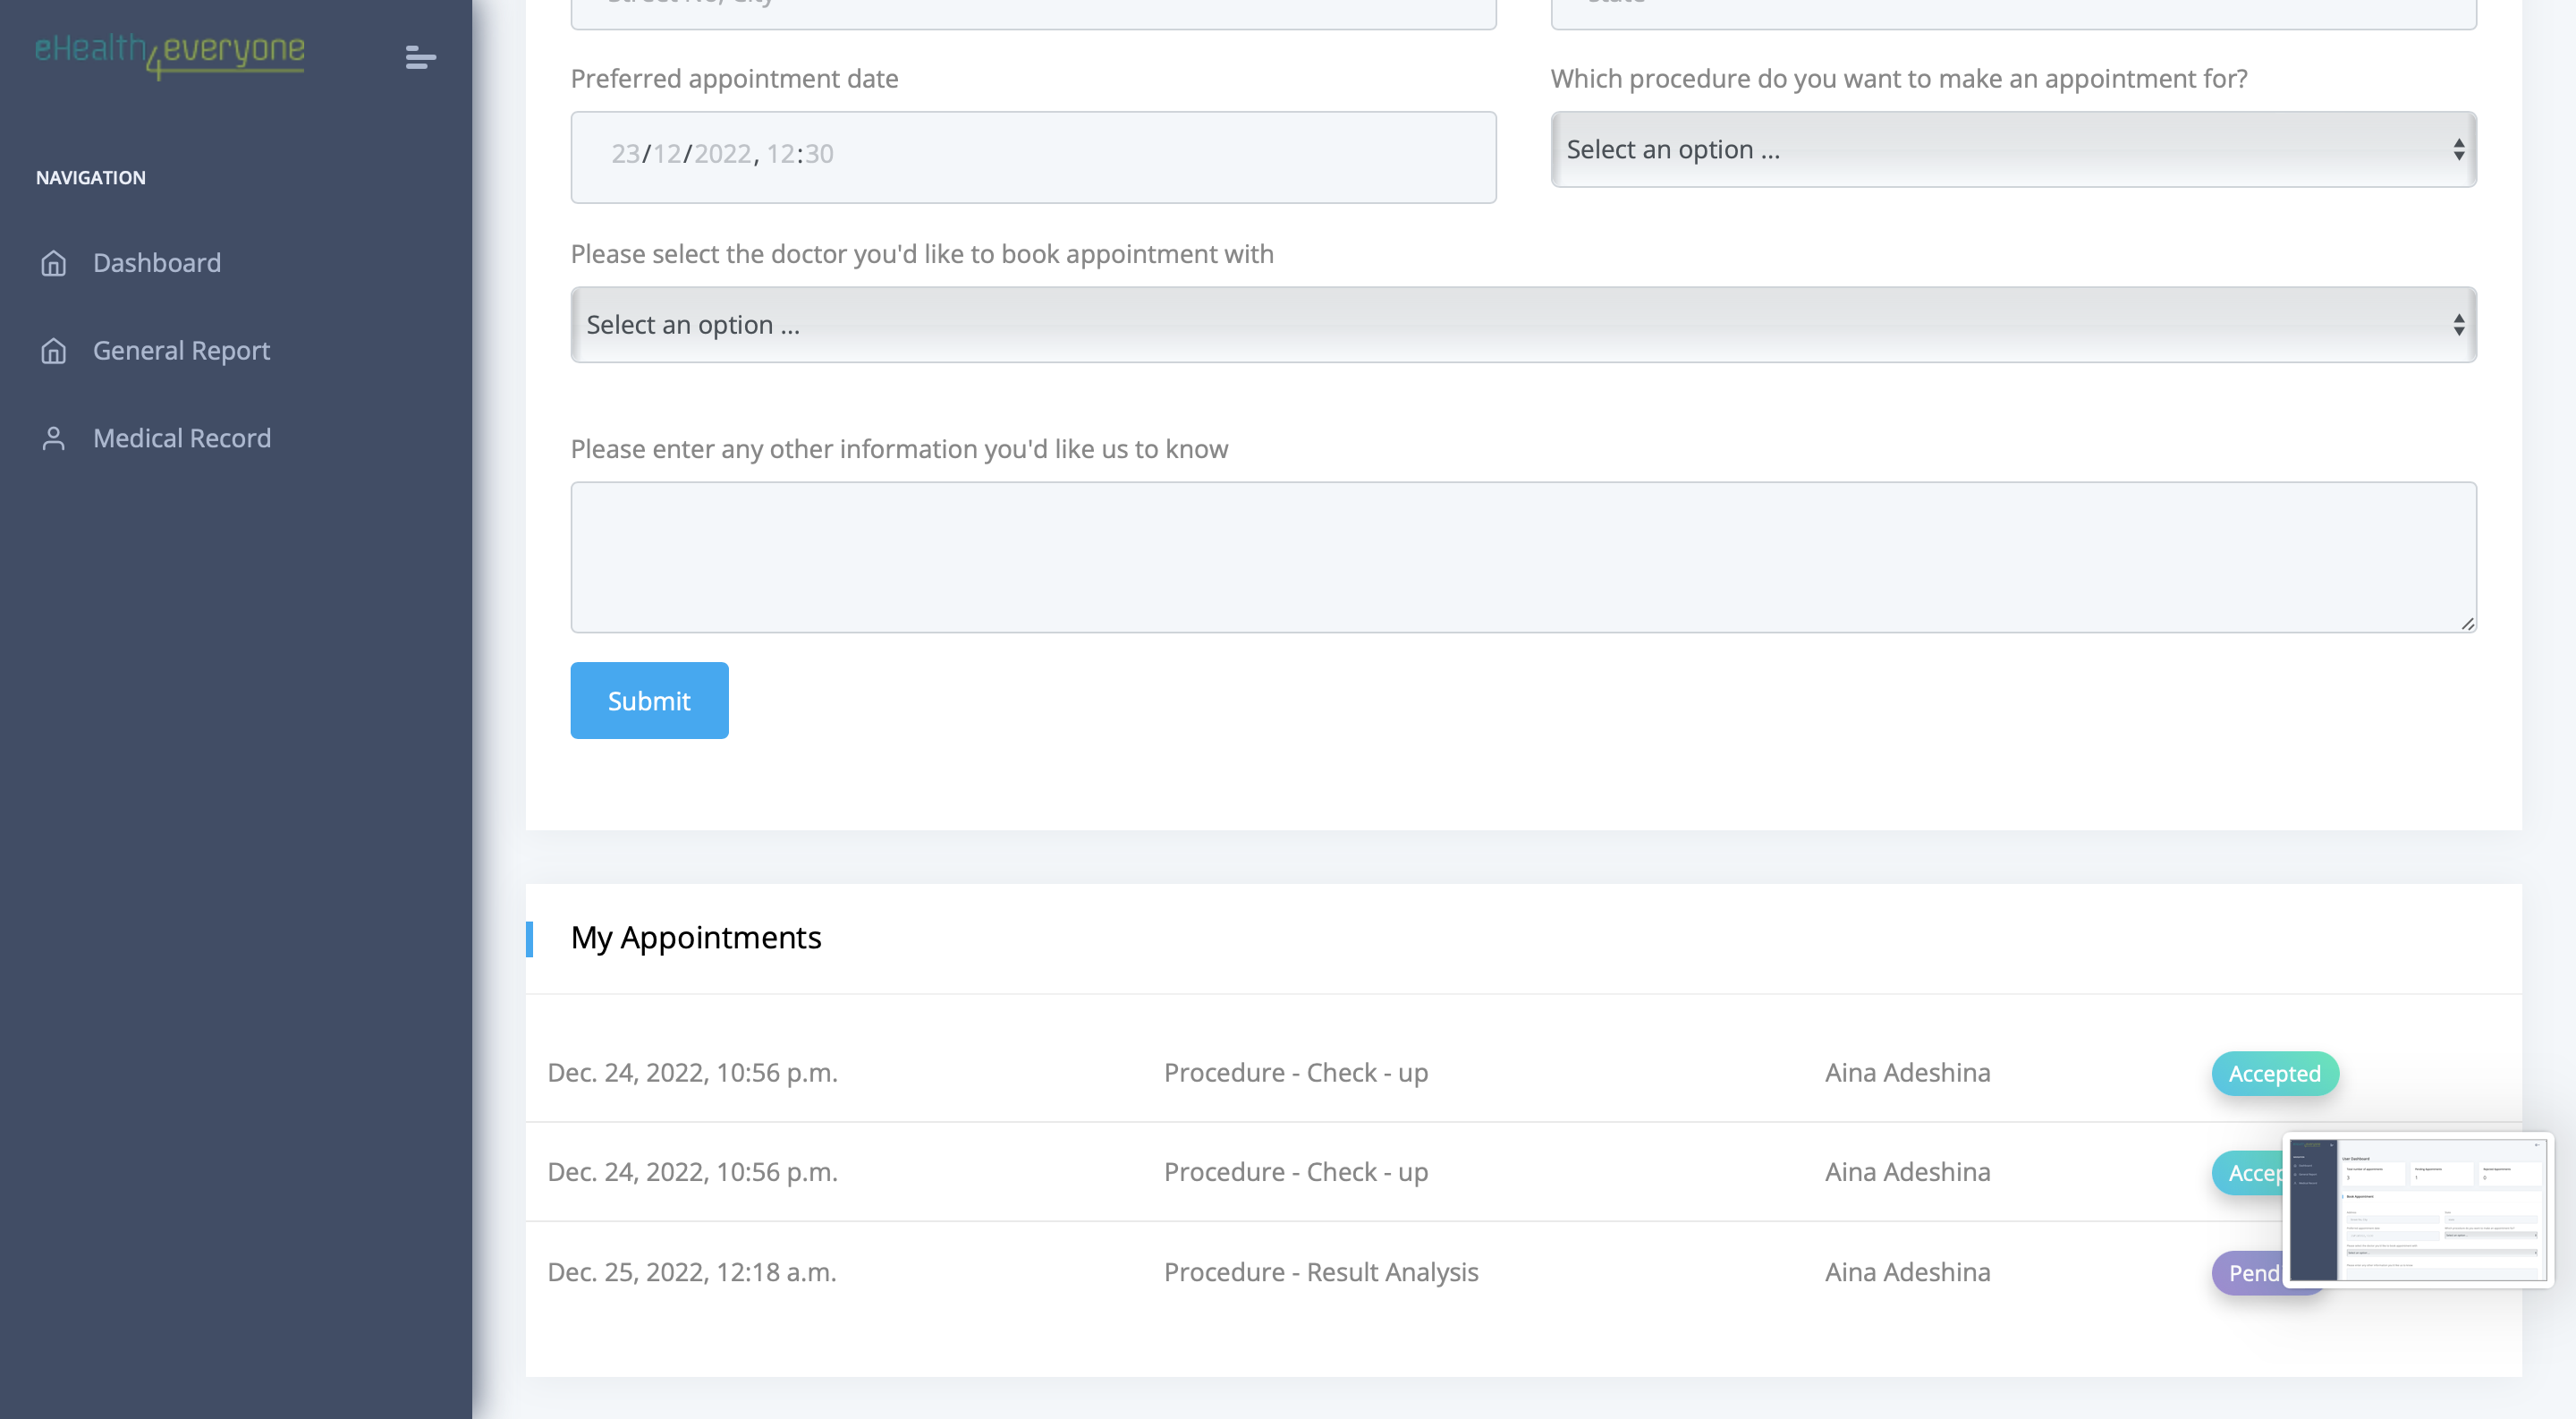Click the General Report link in sidebar
2576x1419 pixels.
coord(181,351)
